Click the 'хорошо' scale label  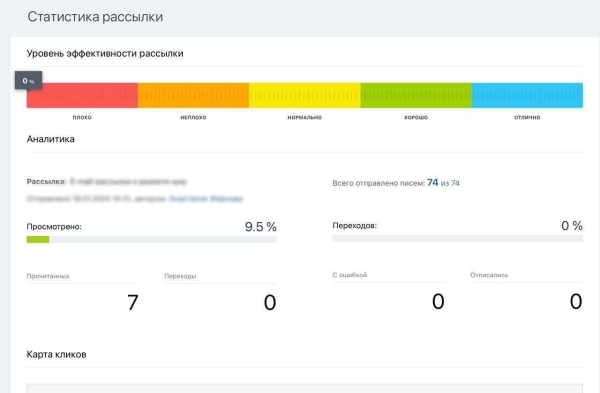coord(416,117)
